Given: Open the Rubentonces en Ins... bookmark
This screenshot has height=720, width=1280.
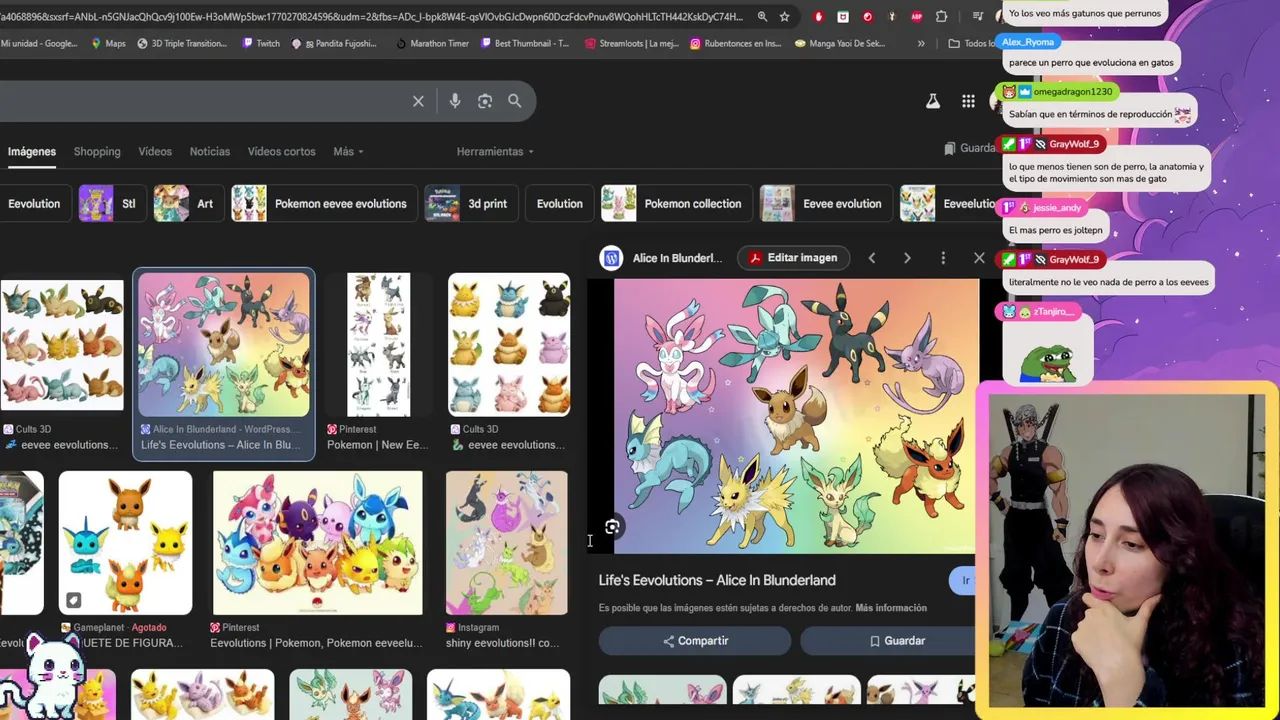Looking at the screenshot, I should click(x=735, y=44).
